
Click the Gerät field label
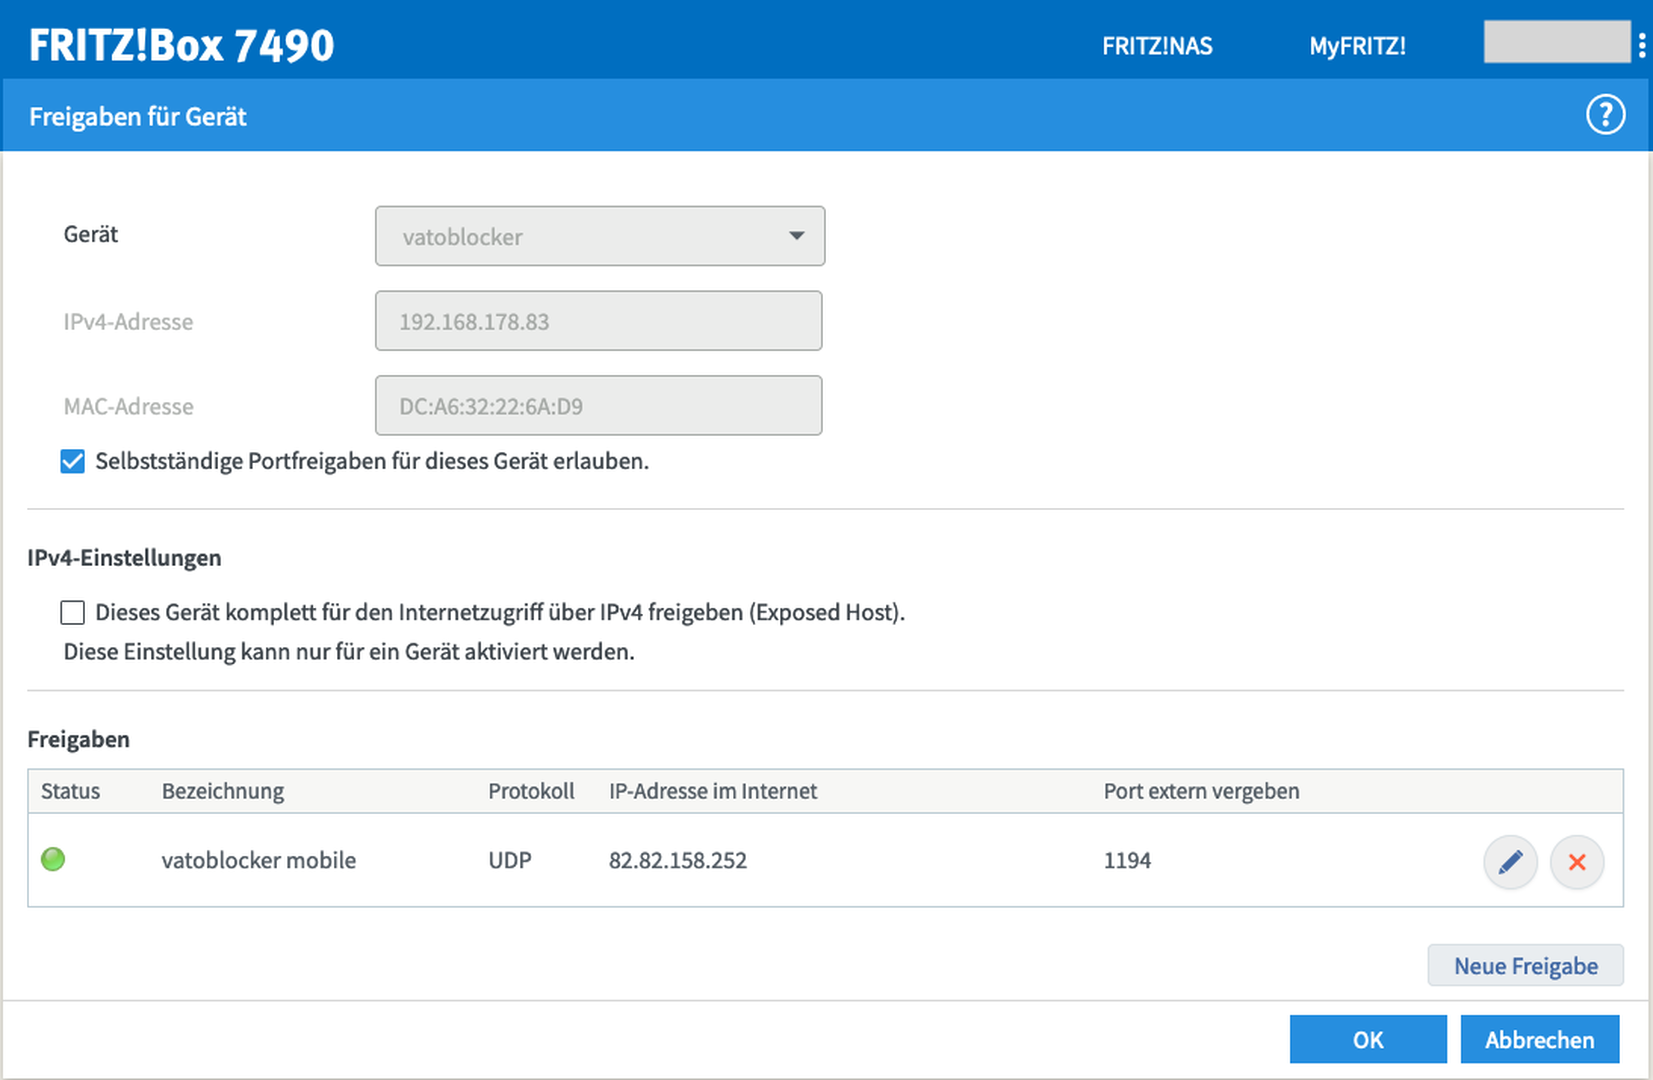pos(91,234)
